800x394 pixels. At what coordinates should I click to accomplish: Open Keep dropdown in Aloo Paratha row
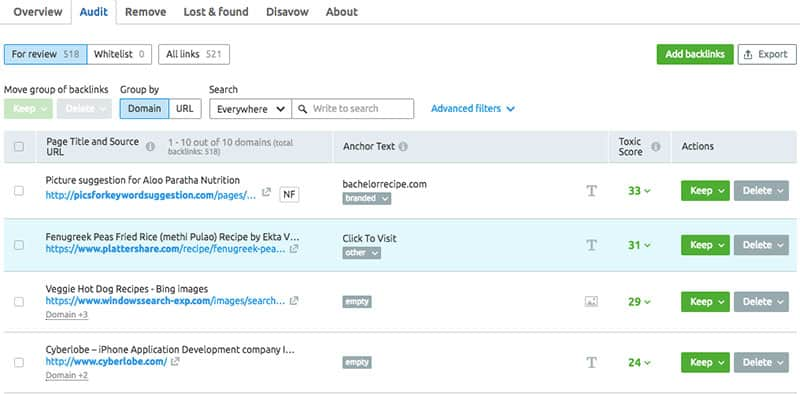click(706, 190)
